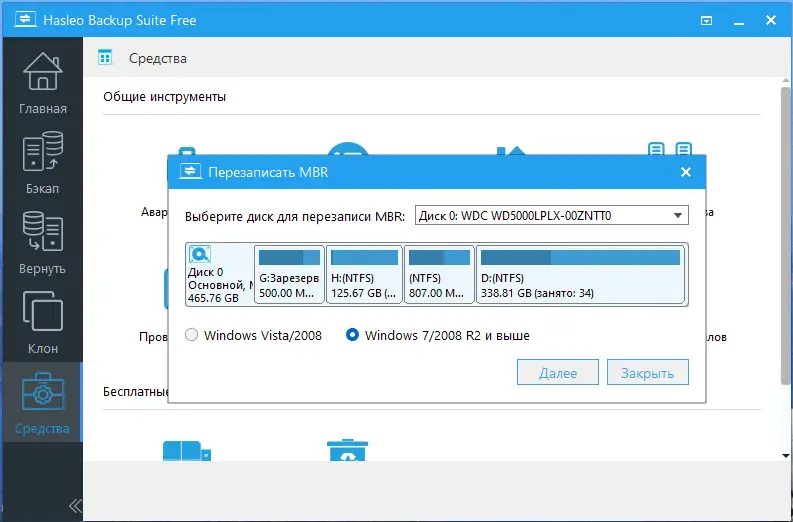Select the Диск 0 disk entry
Image resolution: width=793 pixels, height=522 pixels.
219,274
